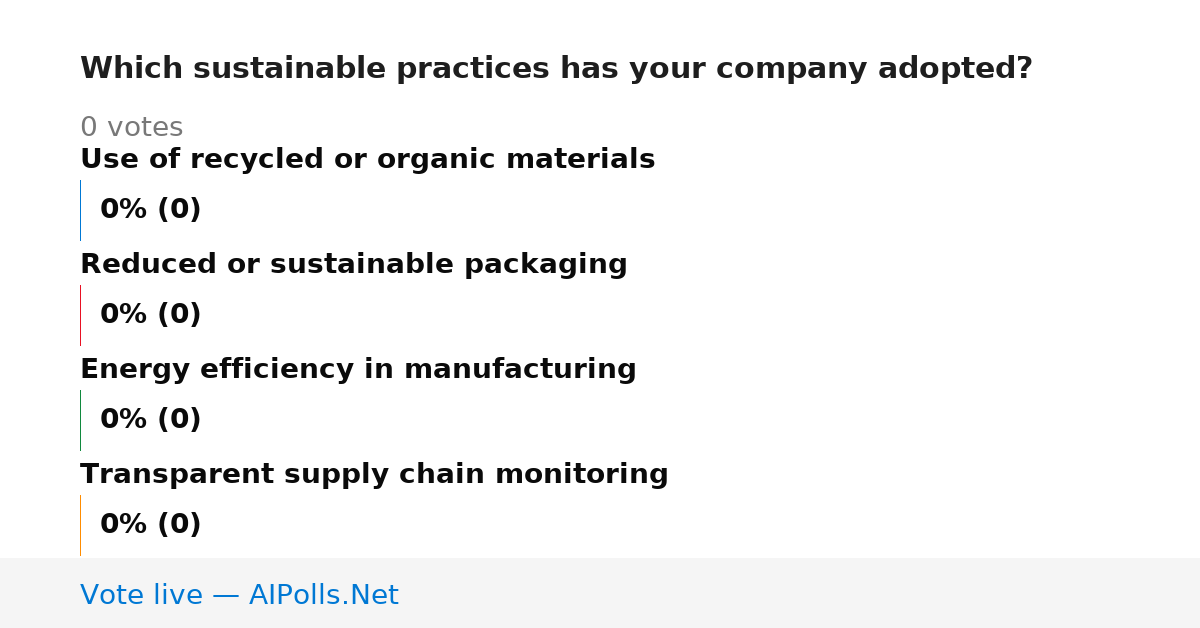Click the poll question title
The width and height of the screenshot is (1200, 628).
[556, 69]
